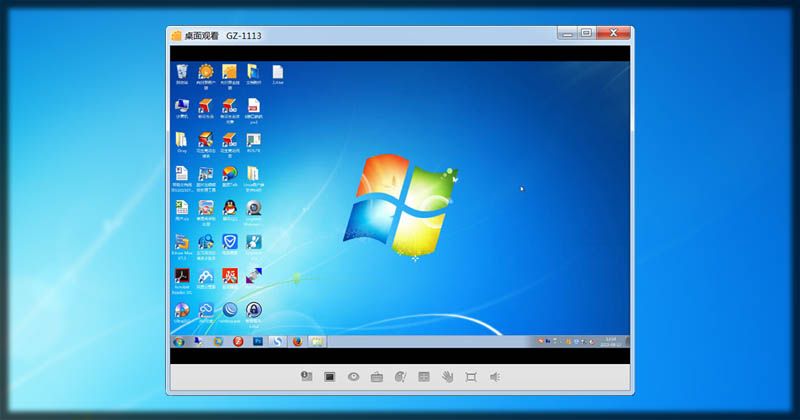The image size is (800, 420).
Task: Open the photo collage shortcut on remote desktop
Action: (206, 174)
